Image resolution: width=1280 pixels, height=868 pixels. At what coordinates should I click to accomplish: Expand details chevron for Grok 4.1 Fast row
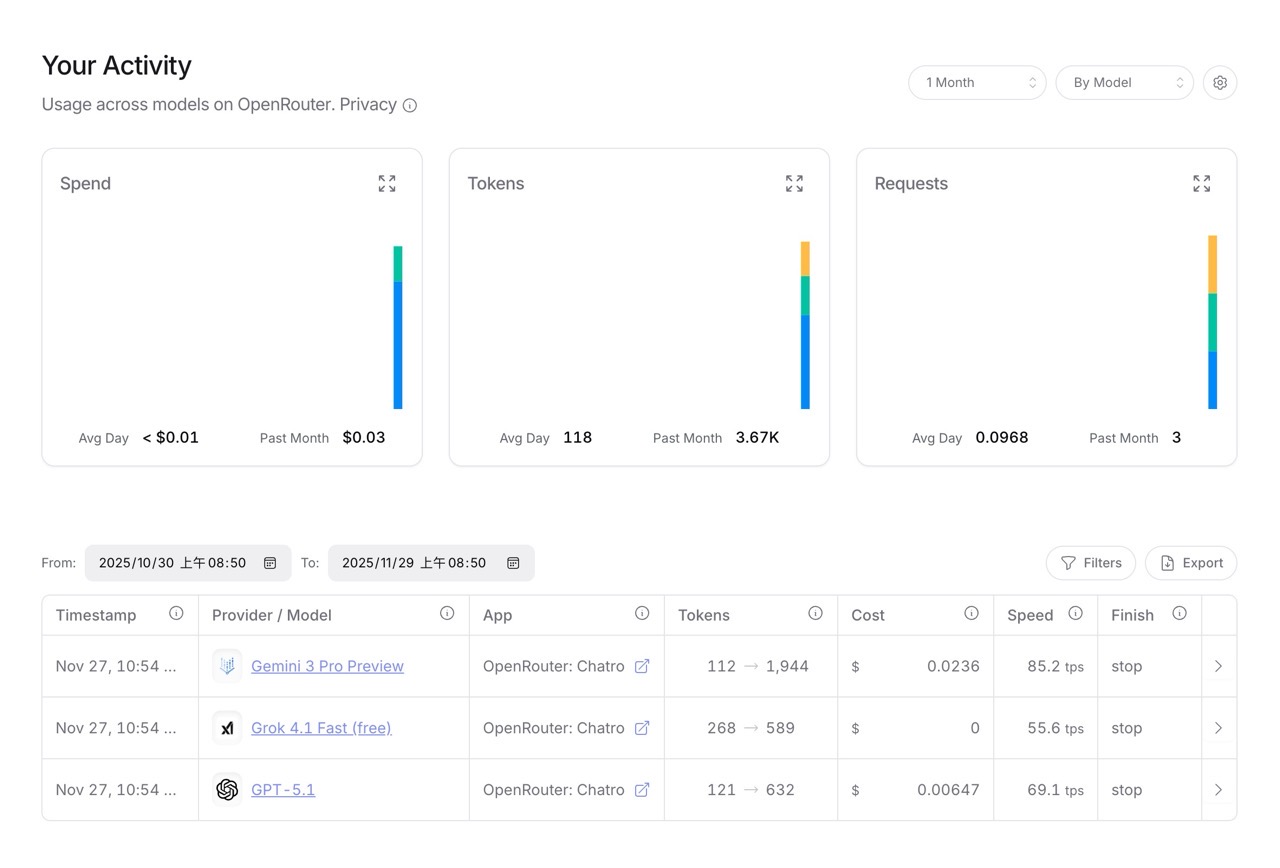click(1218, 728)
